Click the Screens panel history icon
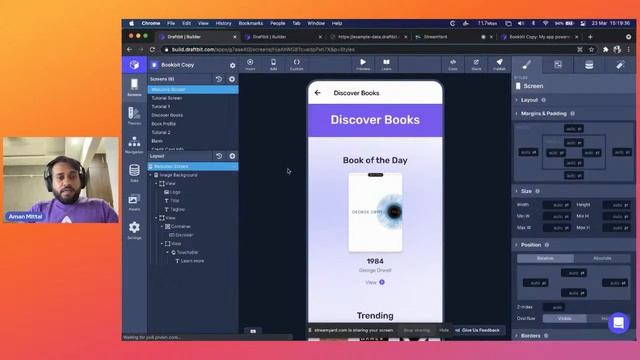The width and height of the screenshot is (640, 360). tap(219, 79)
